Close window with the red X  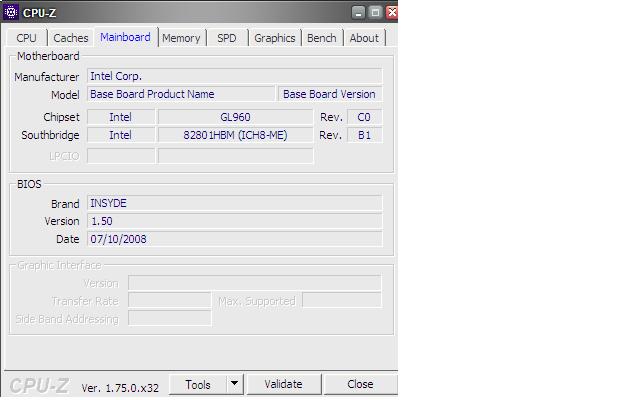tap(392, 13)
